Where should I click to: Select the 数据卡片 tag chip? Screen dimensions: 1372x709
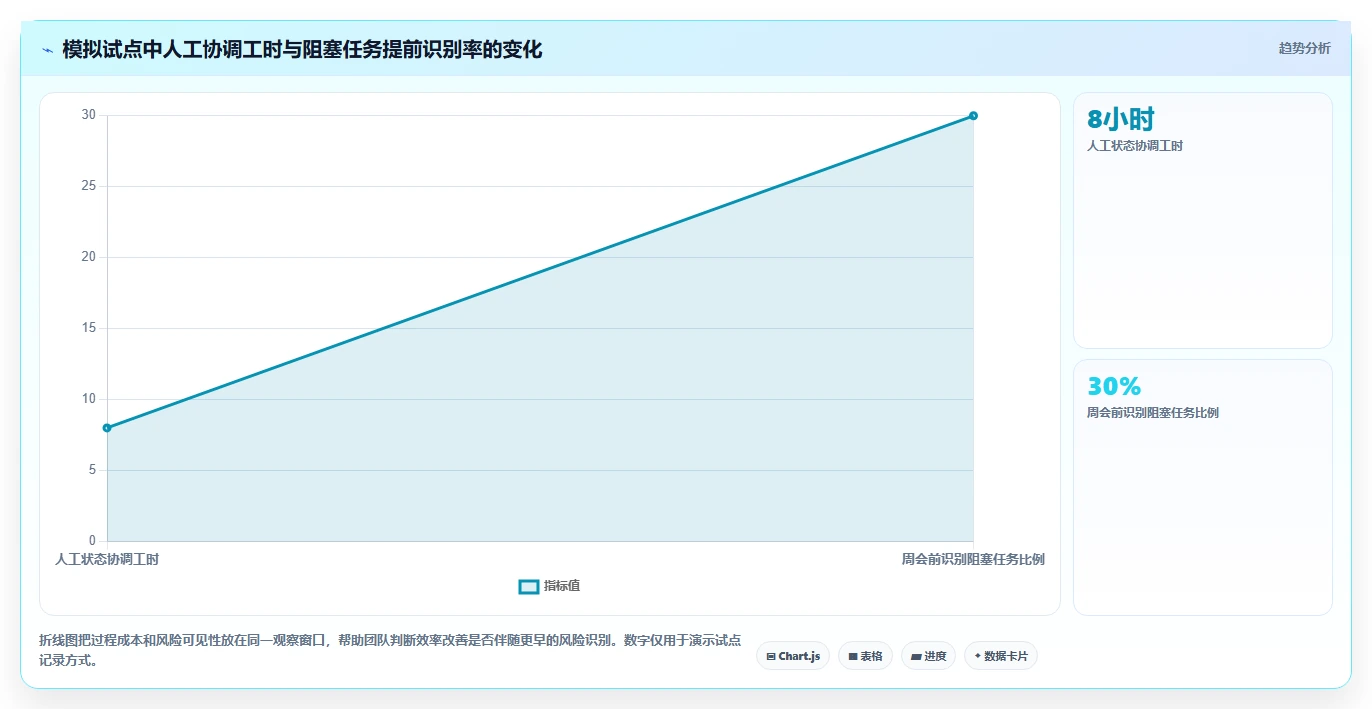(1001, 656)
